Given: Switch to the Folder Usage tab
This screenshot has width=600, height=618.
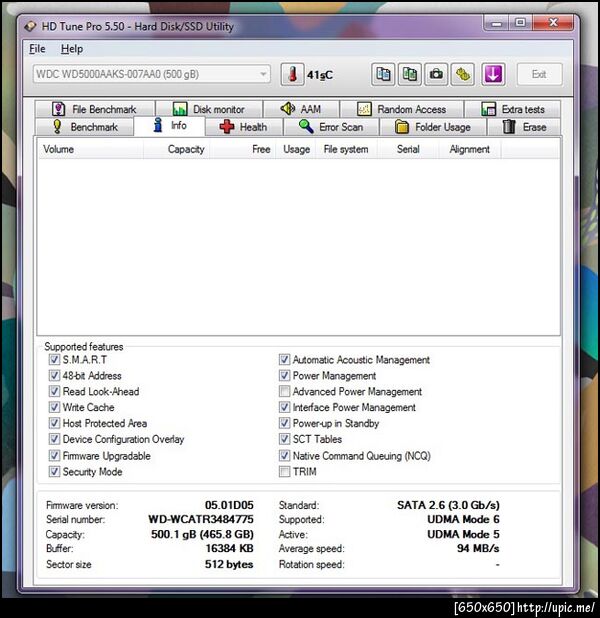Looking at the screenshot, I should pyautogui.click(x=433, y=127).
